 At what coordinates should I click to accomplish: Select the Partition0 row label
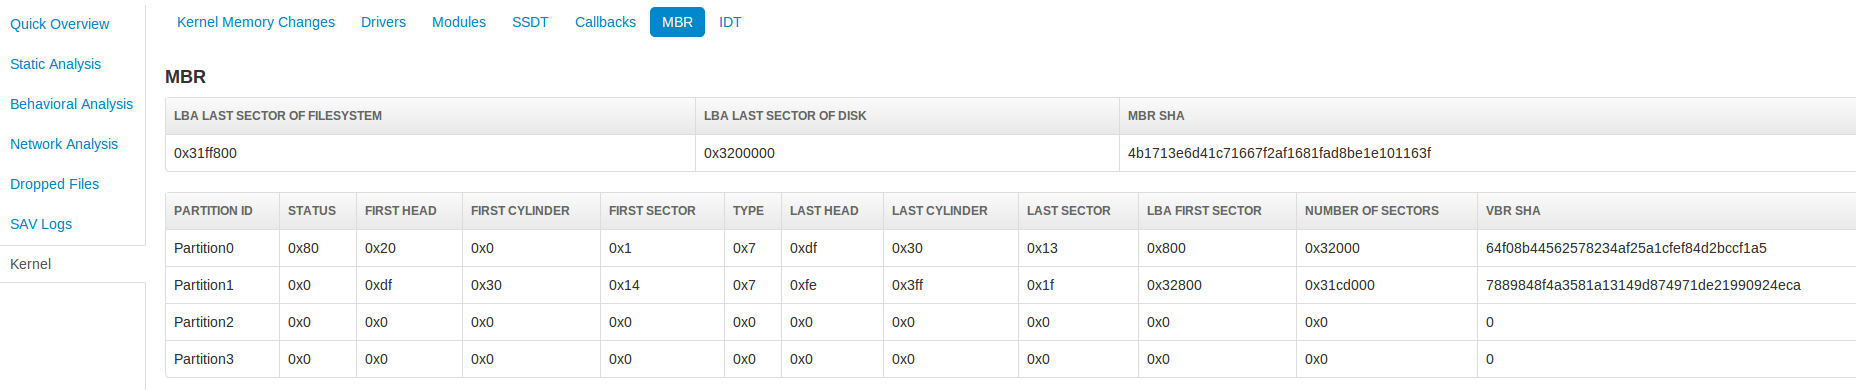pyautogui.click(x=204, y=248)
